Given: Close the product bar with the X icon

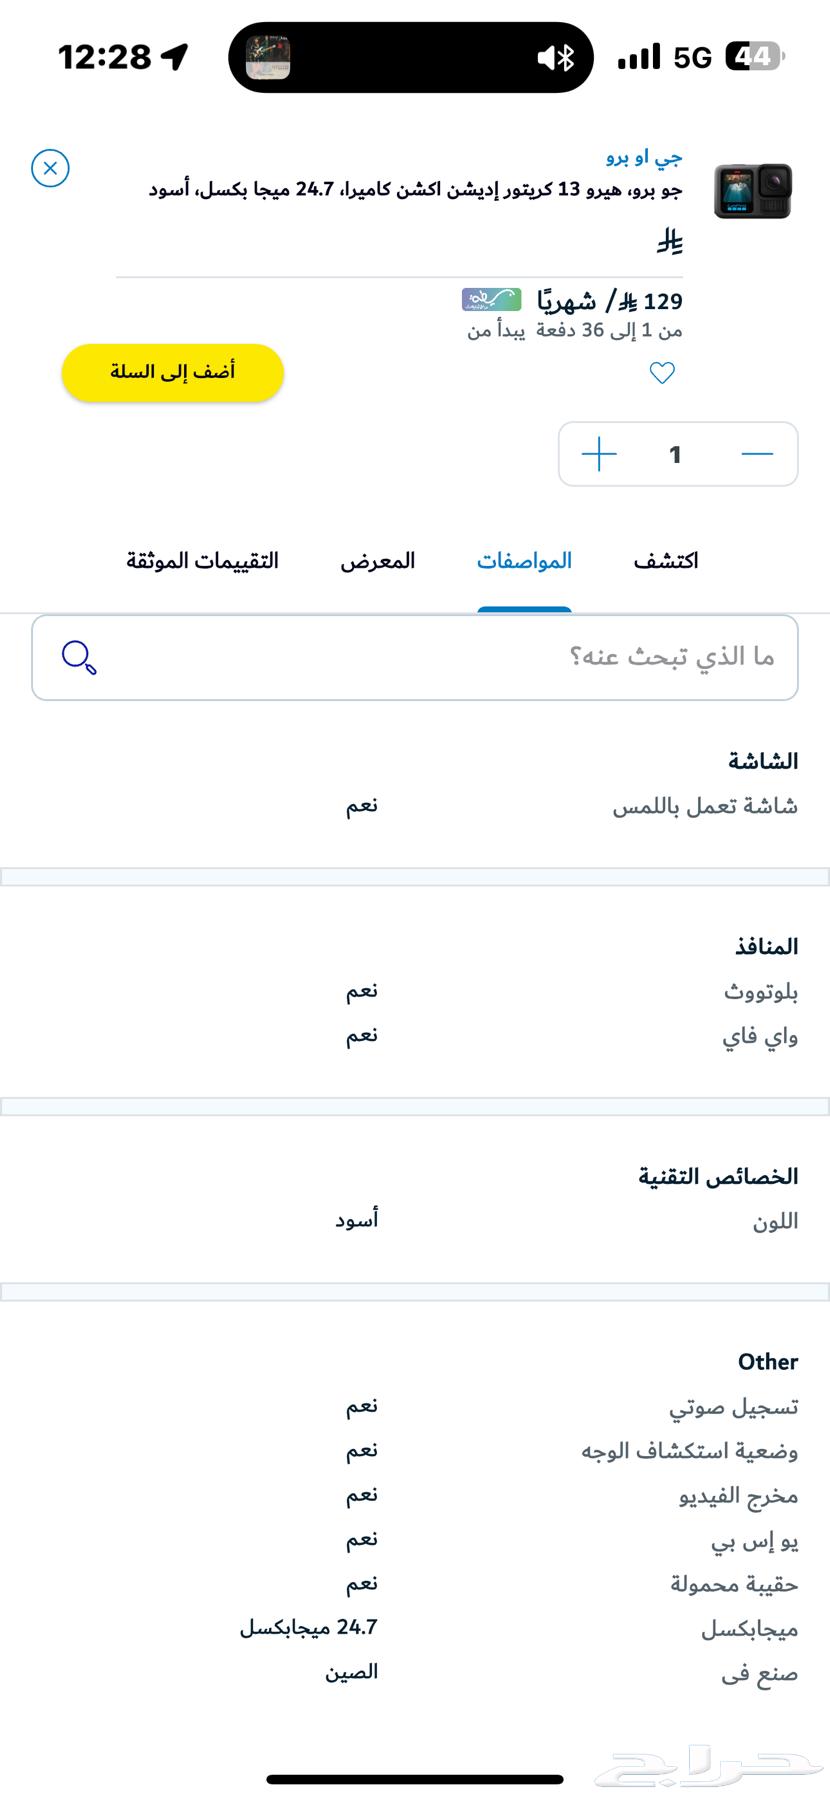Looking at the screenshot, I should click(x=50, y=168).
